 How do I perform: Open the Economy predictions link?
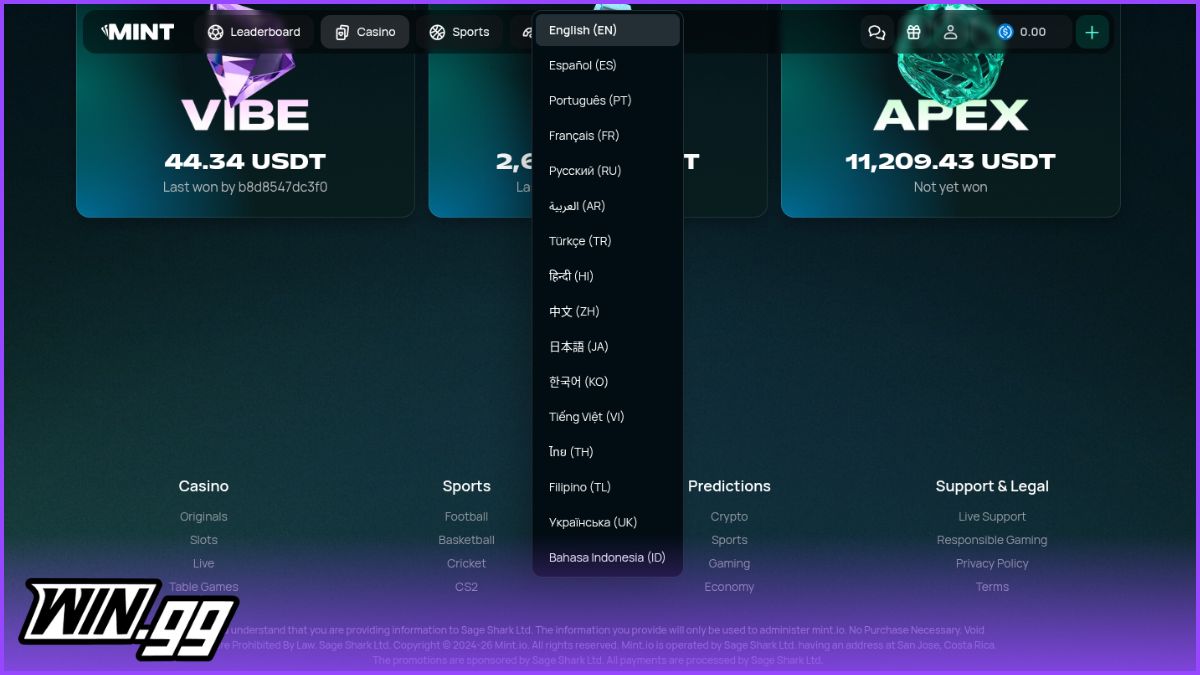pos(729,587)
